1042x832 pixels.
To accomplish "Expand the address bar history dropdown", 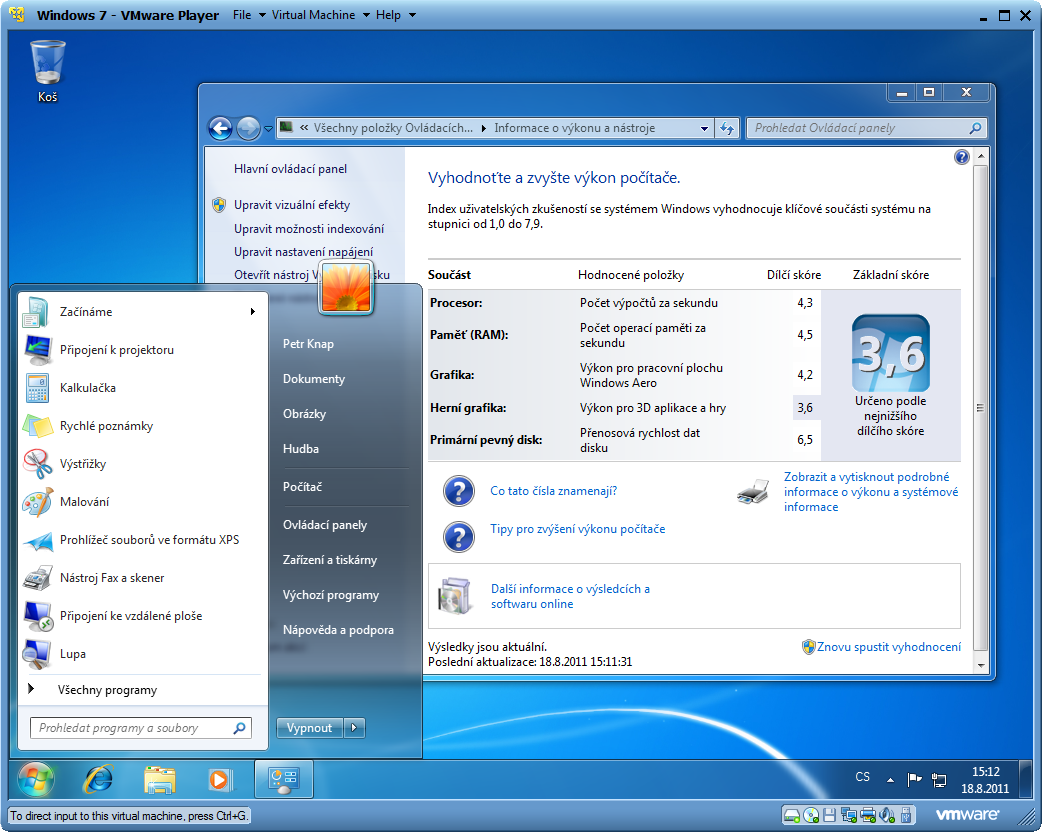I will point(704,128).
